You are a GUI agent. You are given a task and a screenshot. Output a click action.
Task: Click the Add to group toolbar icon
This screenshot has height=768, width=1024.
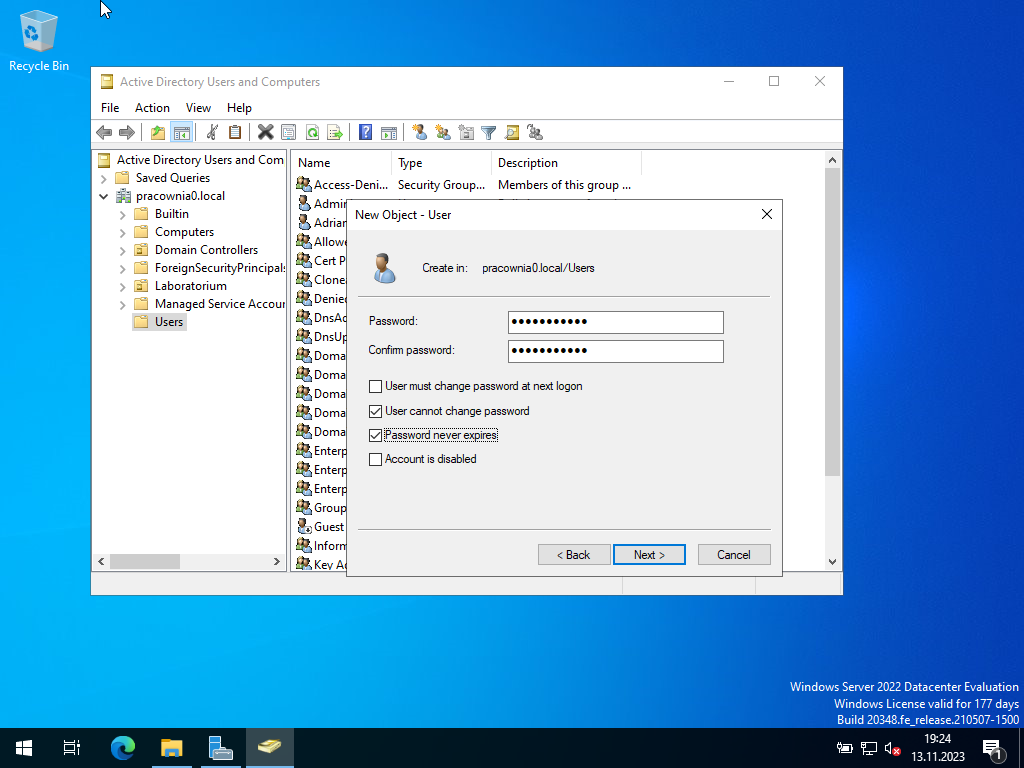point(535,133)
